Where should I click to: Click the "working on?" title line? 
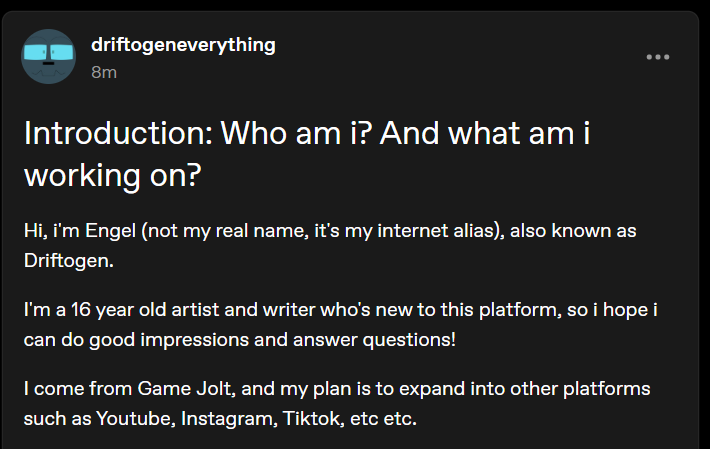(x=113, y=176)
